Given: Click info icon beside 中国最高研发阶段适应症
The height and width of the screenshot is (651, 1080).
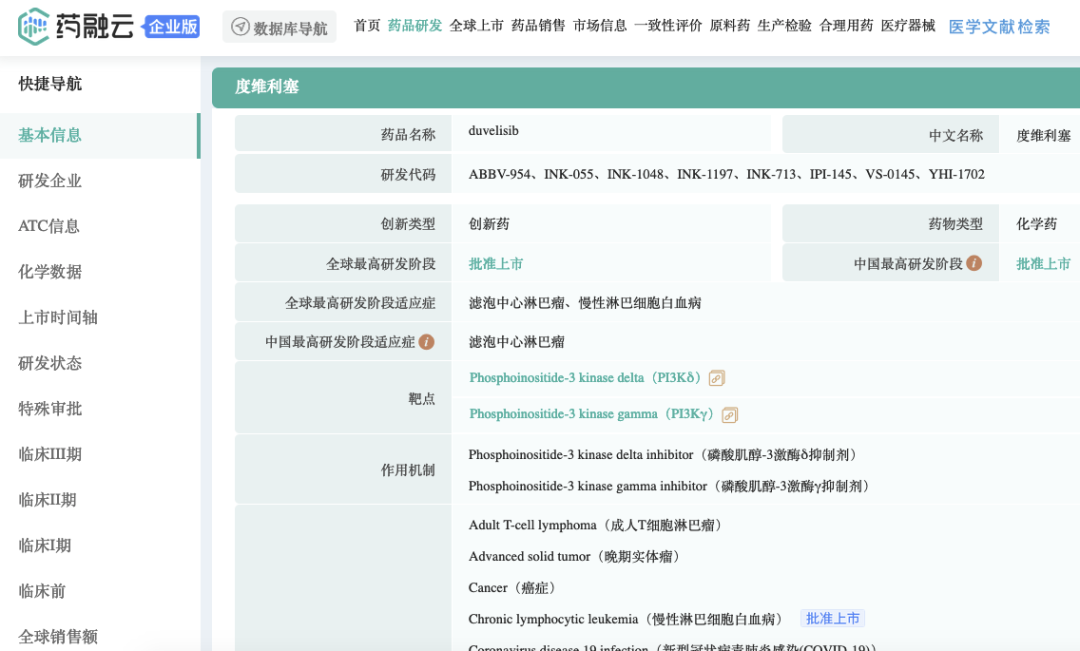Looking at the screenshot, I should (x=426, y=342).
